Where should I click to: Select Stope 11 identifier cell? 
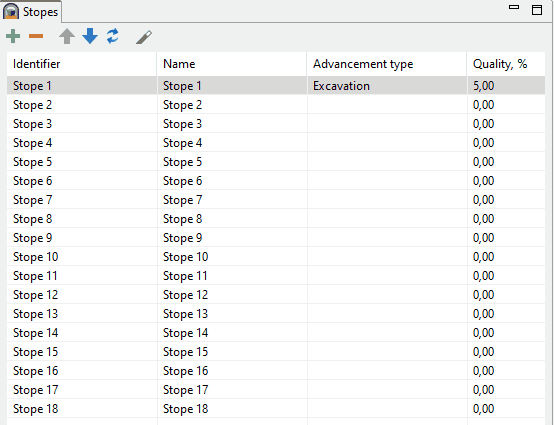(82, 276)
